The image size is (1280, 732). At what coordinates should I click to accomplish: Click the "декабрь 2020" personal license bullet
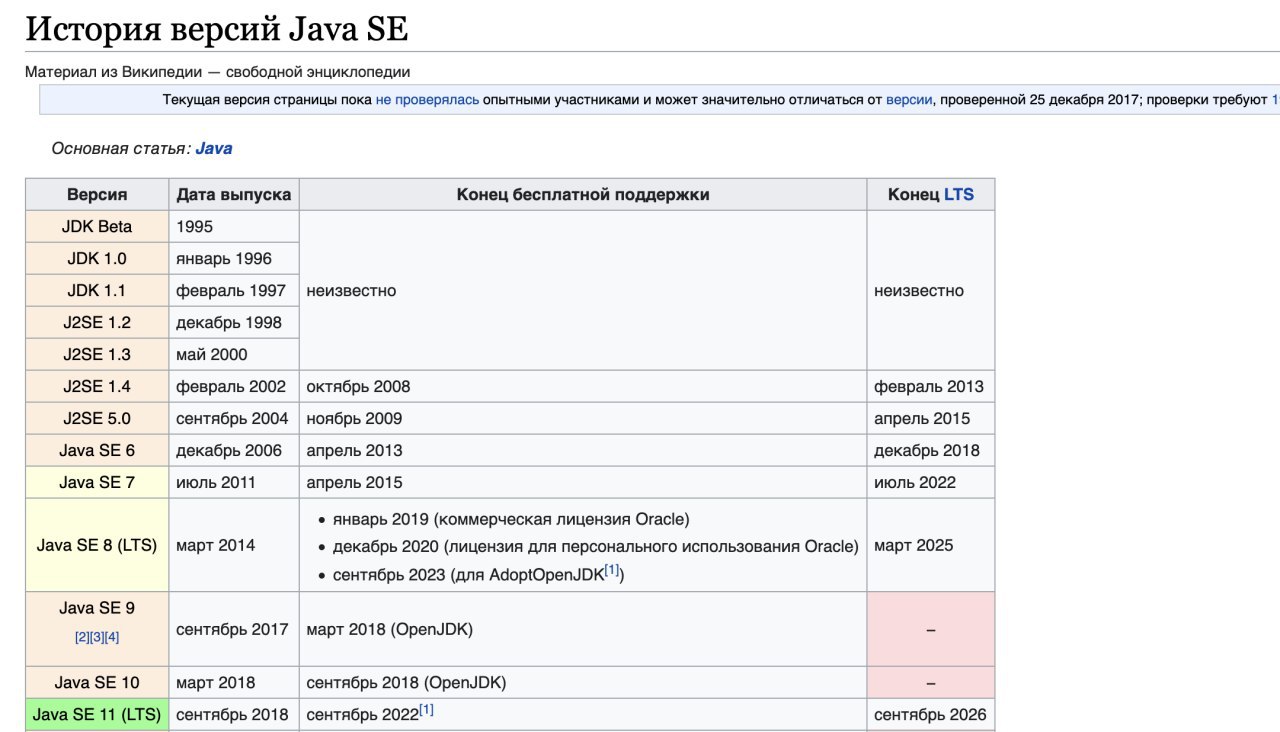tap(595, 546)
